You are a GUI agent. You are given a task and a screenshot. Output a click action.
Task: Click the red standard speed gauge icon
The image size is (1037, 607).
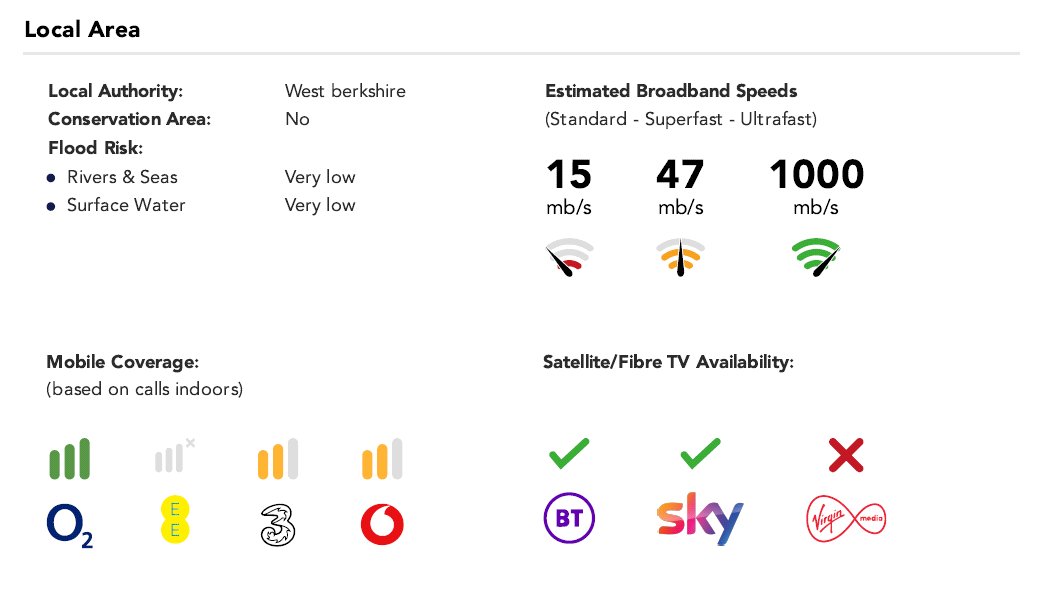point(569,257)
